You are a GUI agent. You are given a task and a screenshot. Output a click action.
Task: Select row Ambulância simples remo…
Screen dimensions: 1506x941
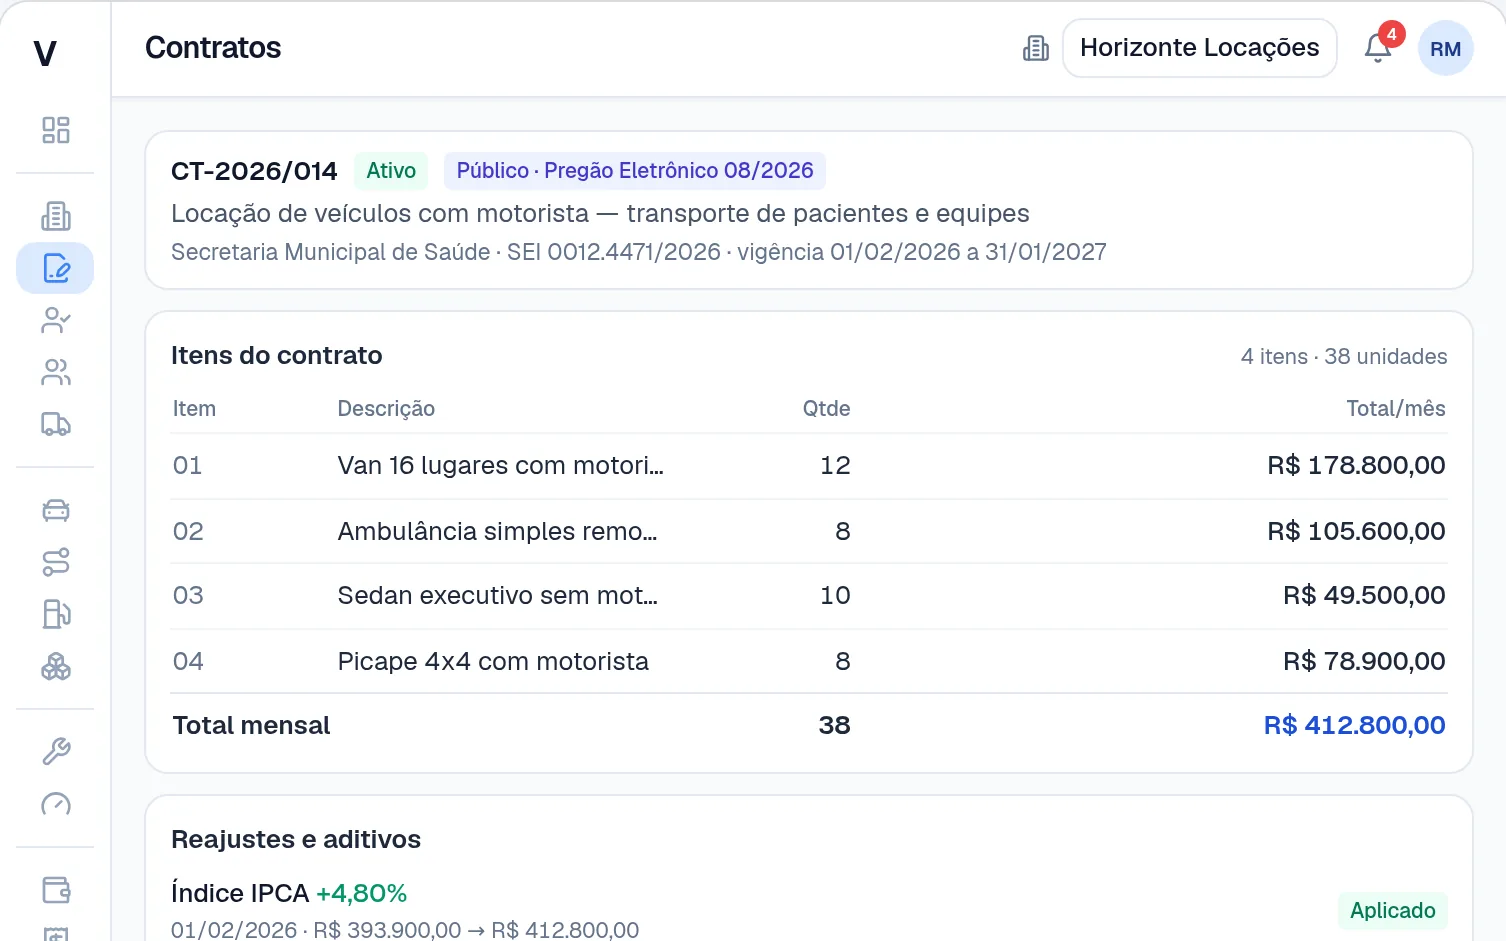(x=808, y=531)
